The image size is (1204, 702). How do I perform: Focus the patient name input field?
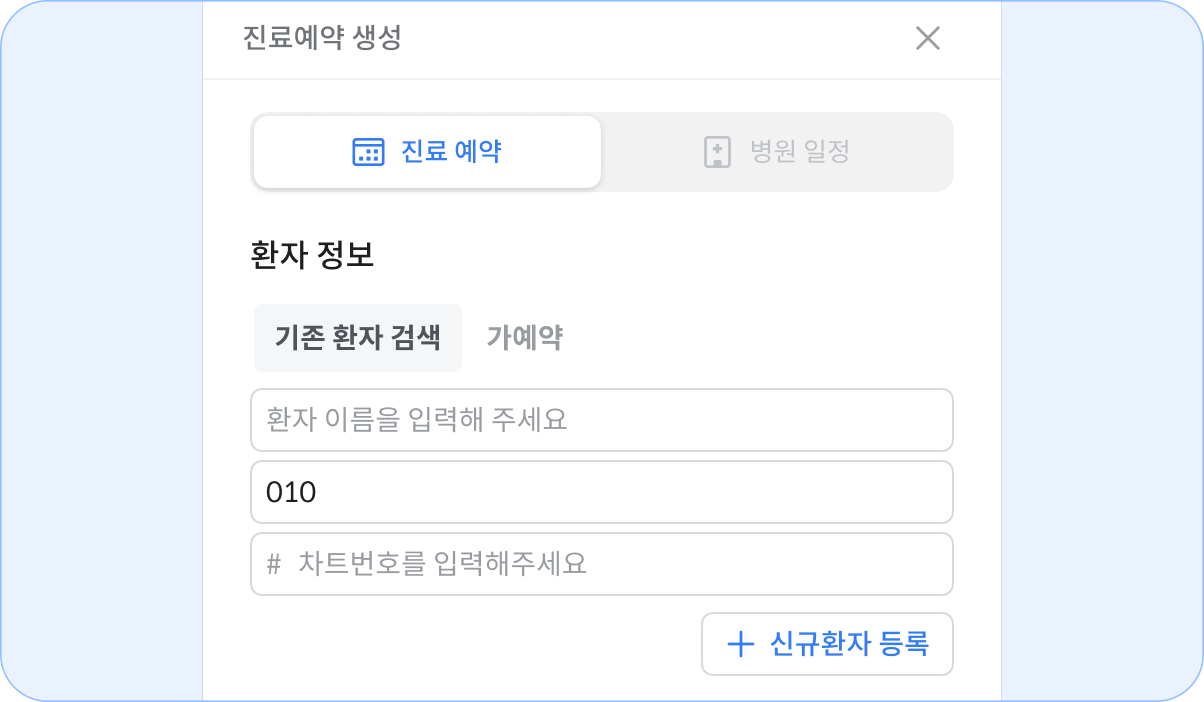click(602, 420)
